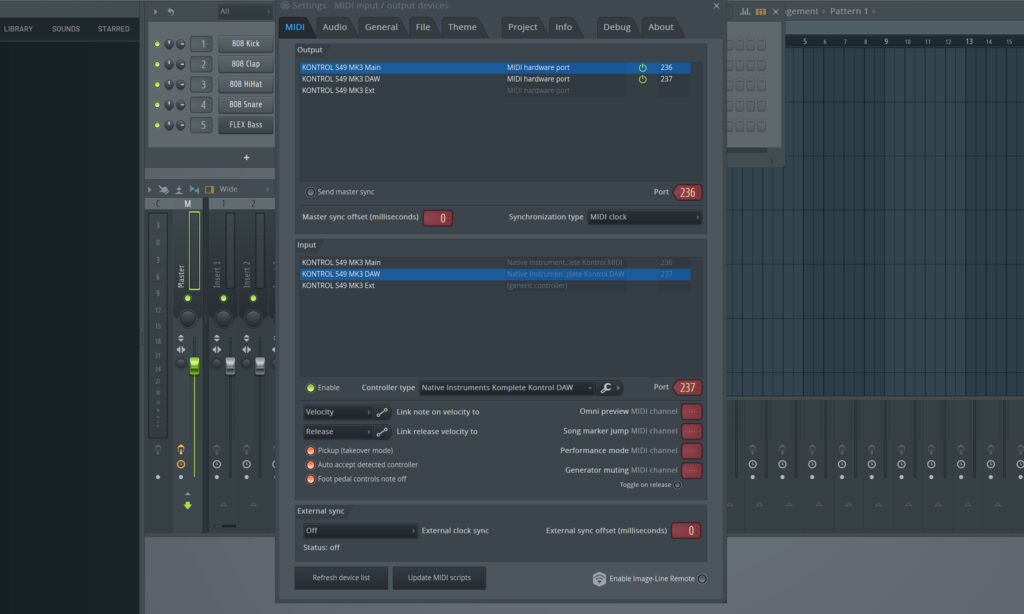The height and width of the screenshot is (614, 1024).
Task: Add a new channel with plus icon
Action: (246, 157)
